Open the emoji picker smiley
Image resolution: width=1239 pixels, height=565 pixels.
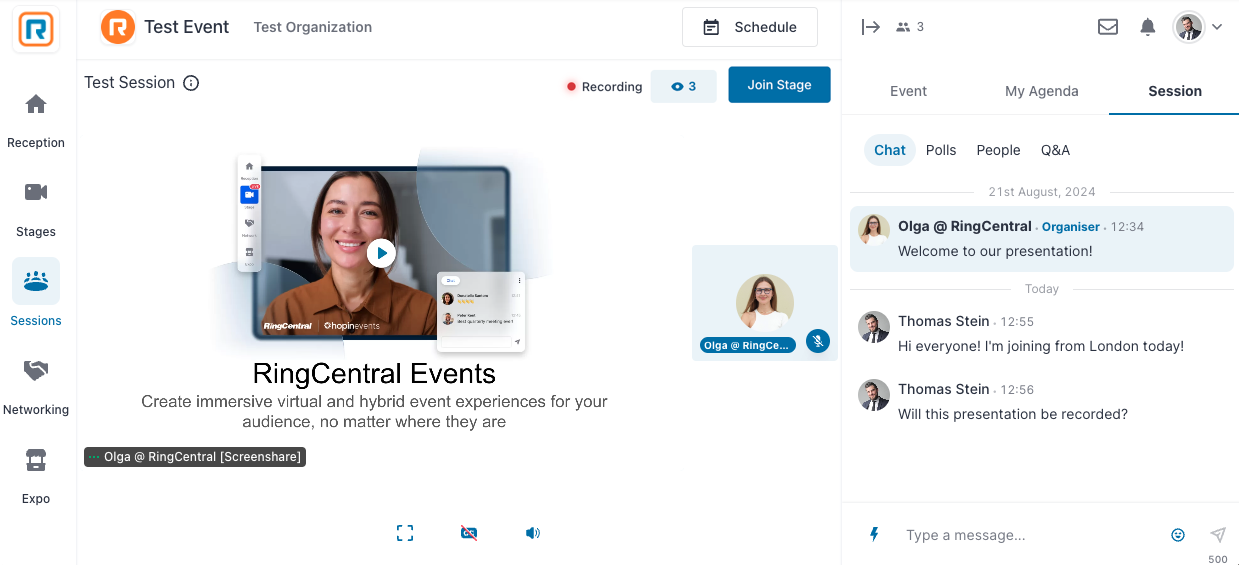click(x=1178, y=535)
